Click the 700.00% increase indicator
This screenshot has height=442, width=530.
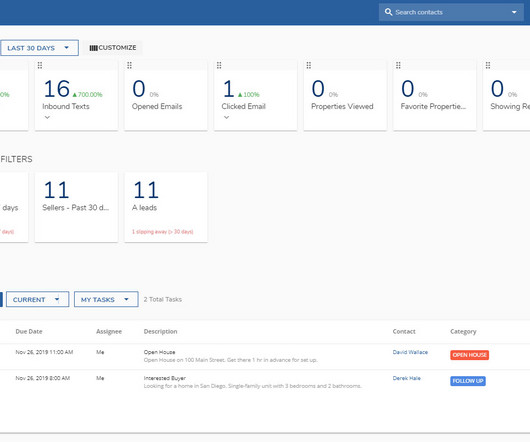[88, 95]
